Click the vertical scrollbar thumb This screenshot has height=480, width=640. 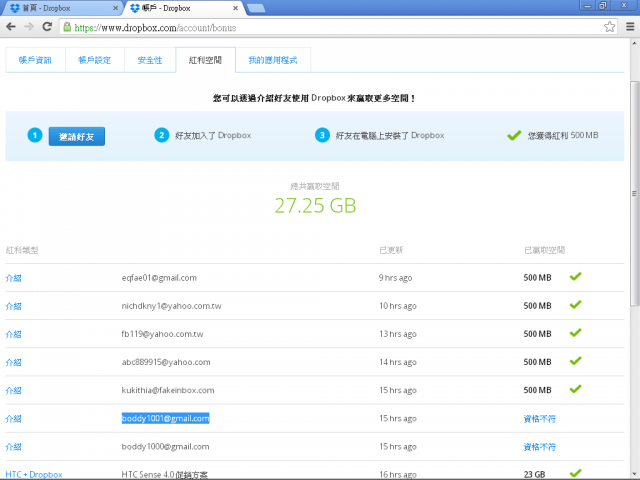(x=635, y=193)
